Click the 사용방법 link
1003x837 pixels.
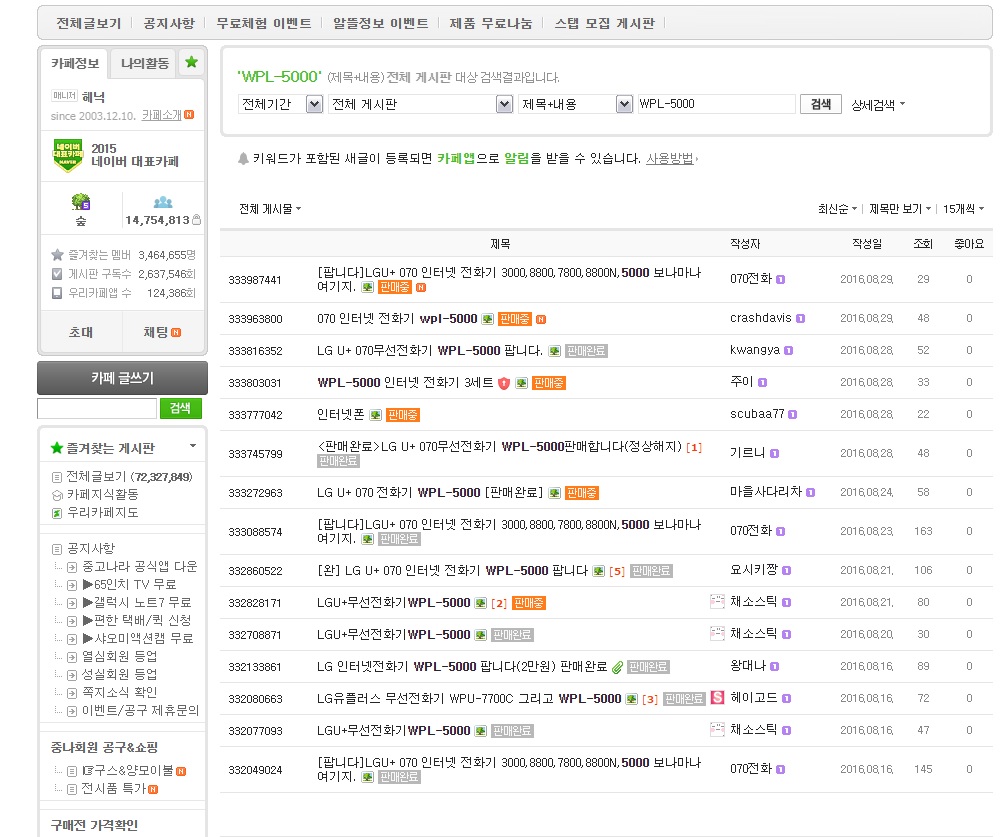coord(670,158)
